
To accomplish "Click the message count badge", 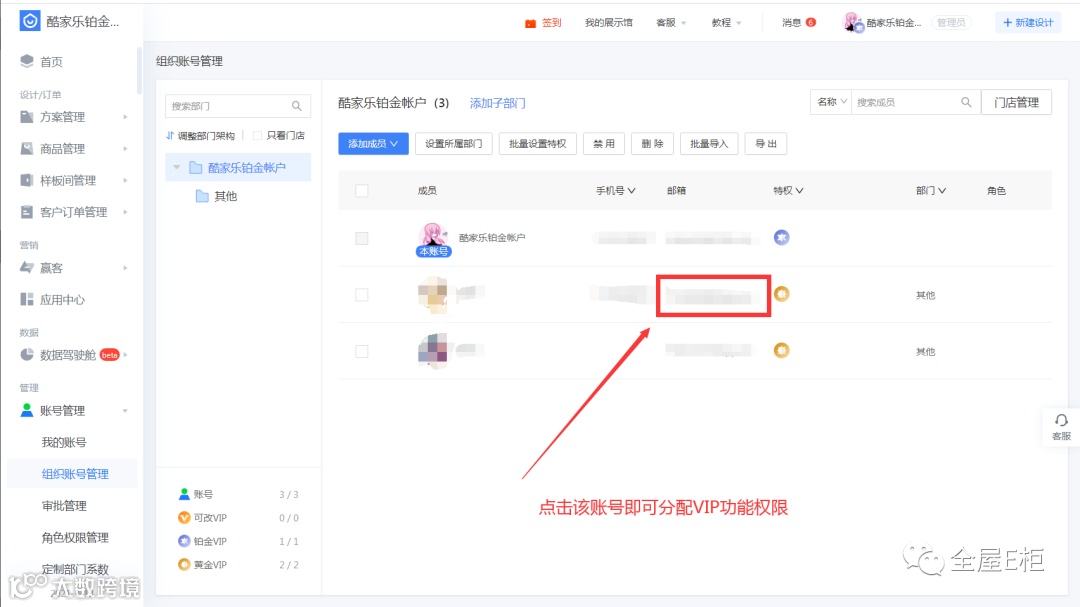I will click(811, 22).
